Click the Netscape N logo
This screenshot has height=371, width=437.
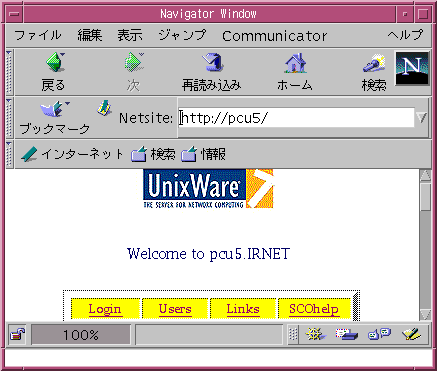(412, 68)
